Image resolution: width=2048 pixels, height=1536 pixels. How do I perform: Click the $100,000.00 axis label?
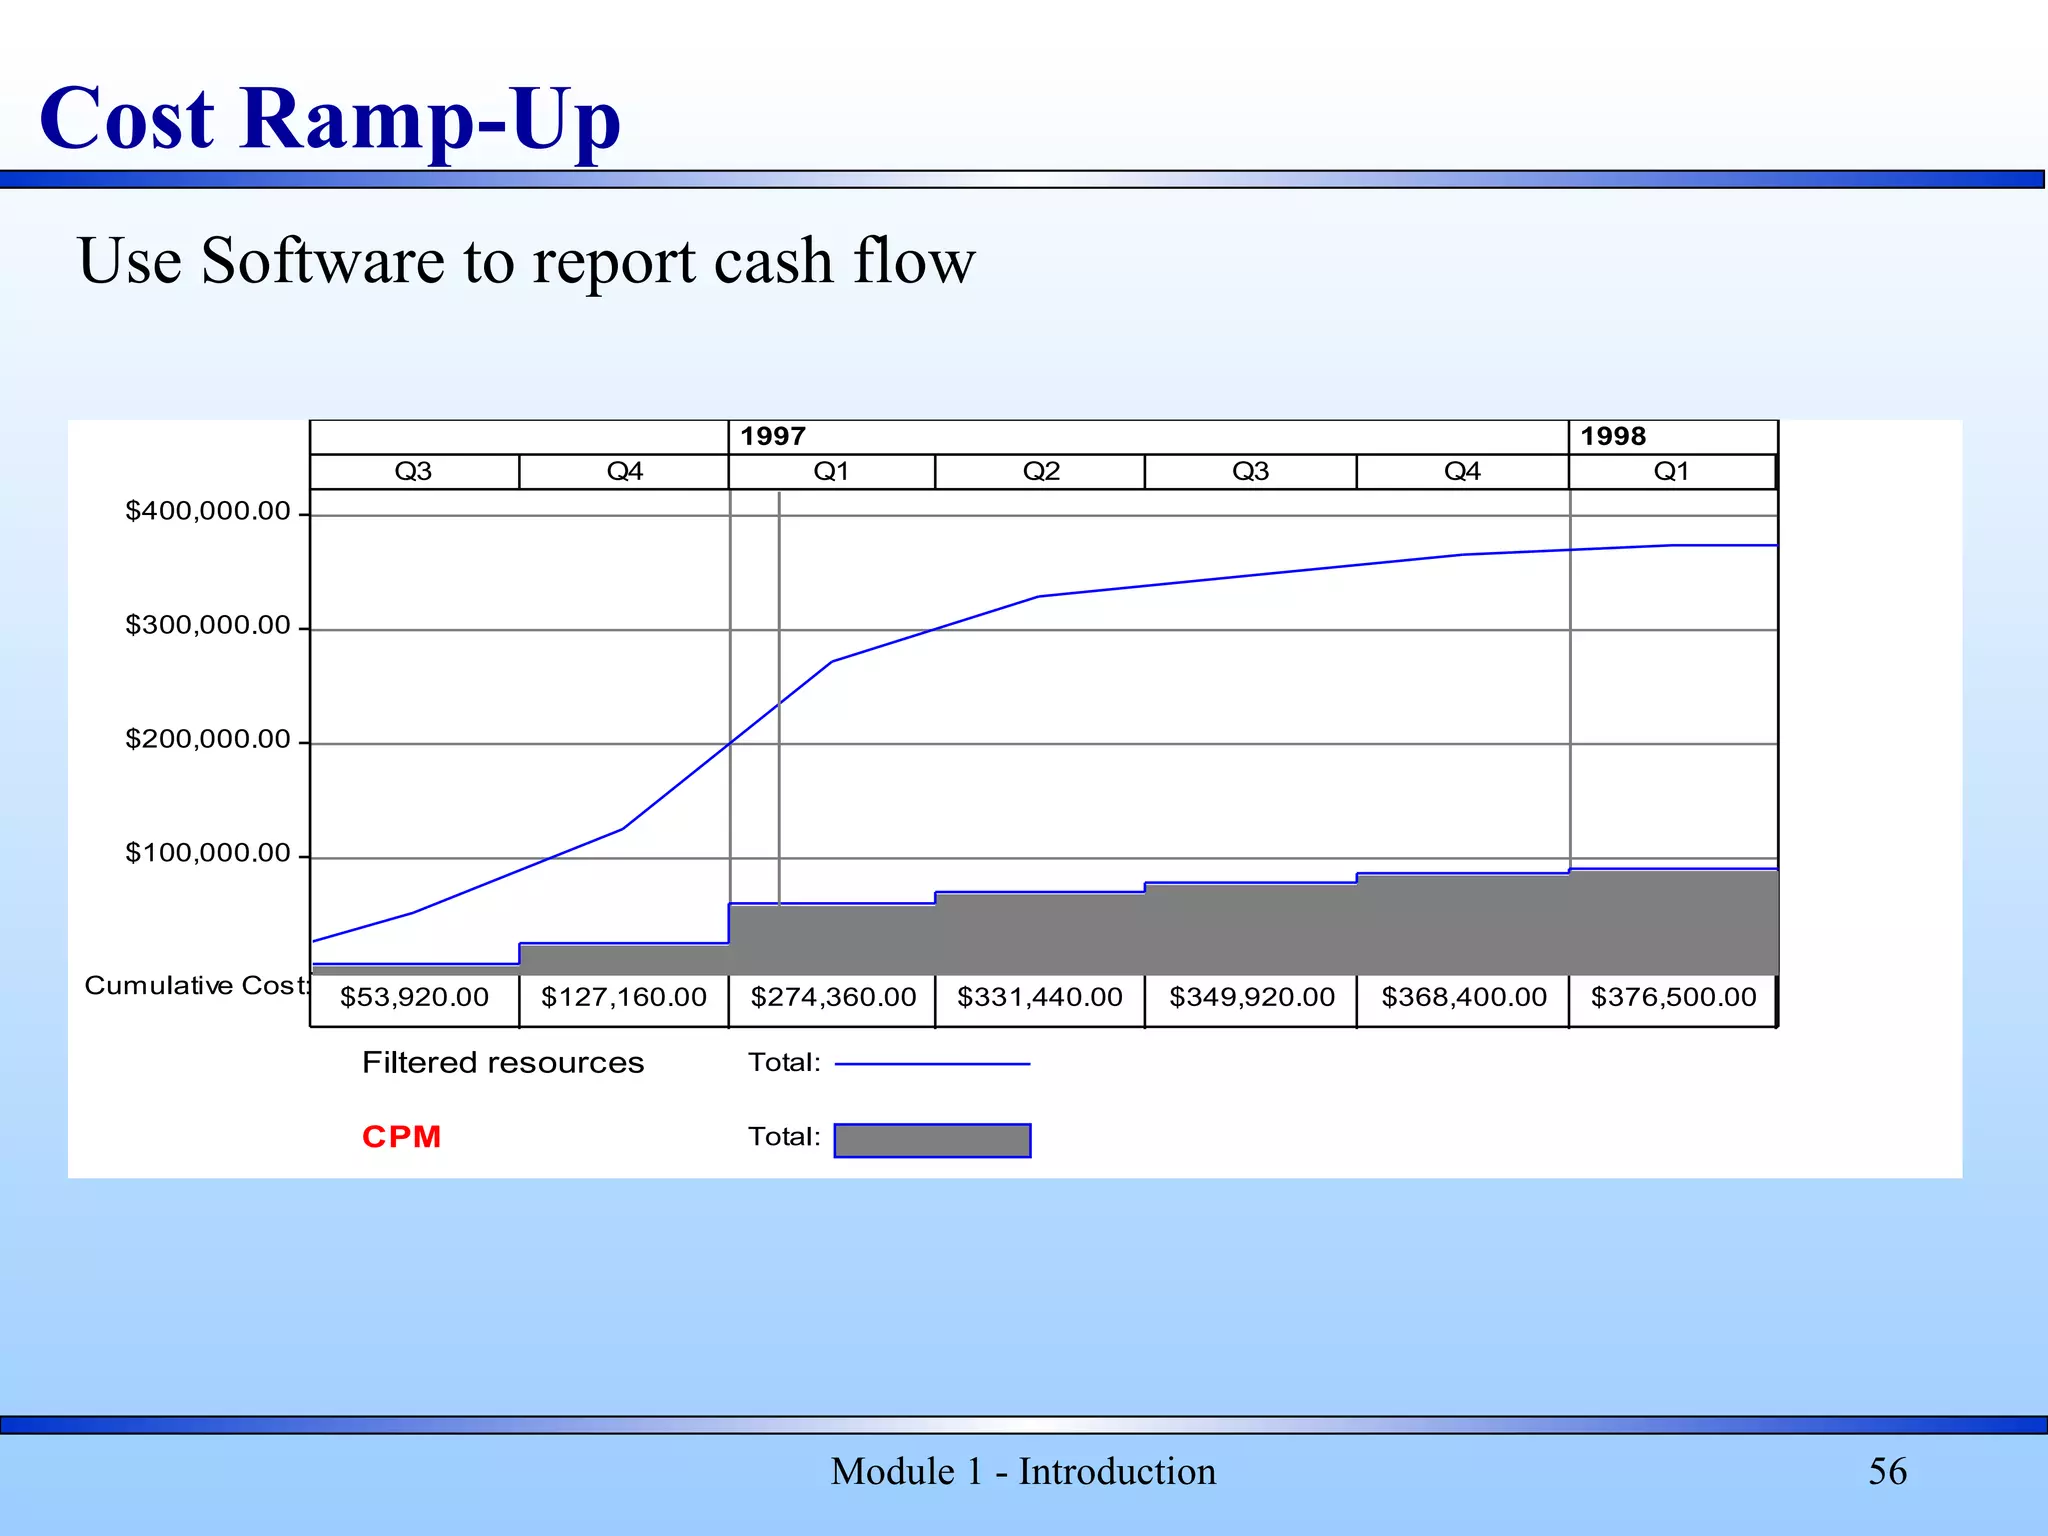207,853
